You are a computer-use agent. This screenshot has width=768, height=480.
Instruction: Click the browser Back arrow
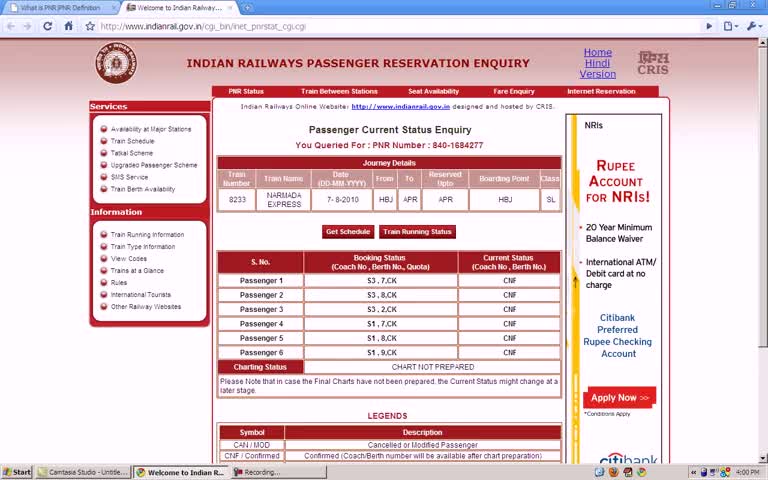coord(11,26)
